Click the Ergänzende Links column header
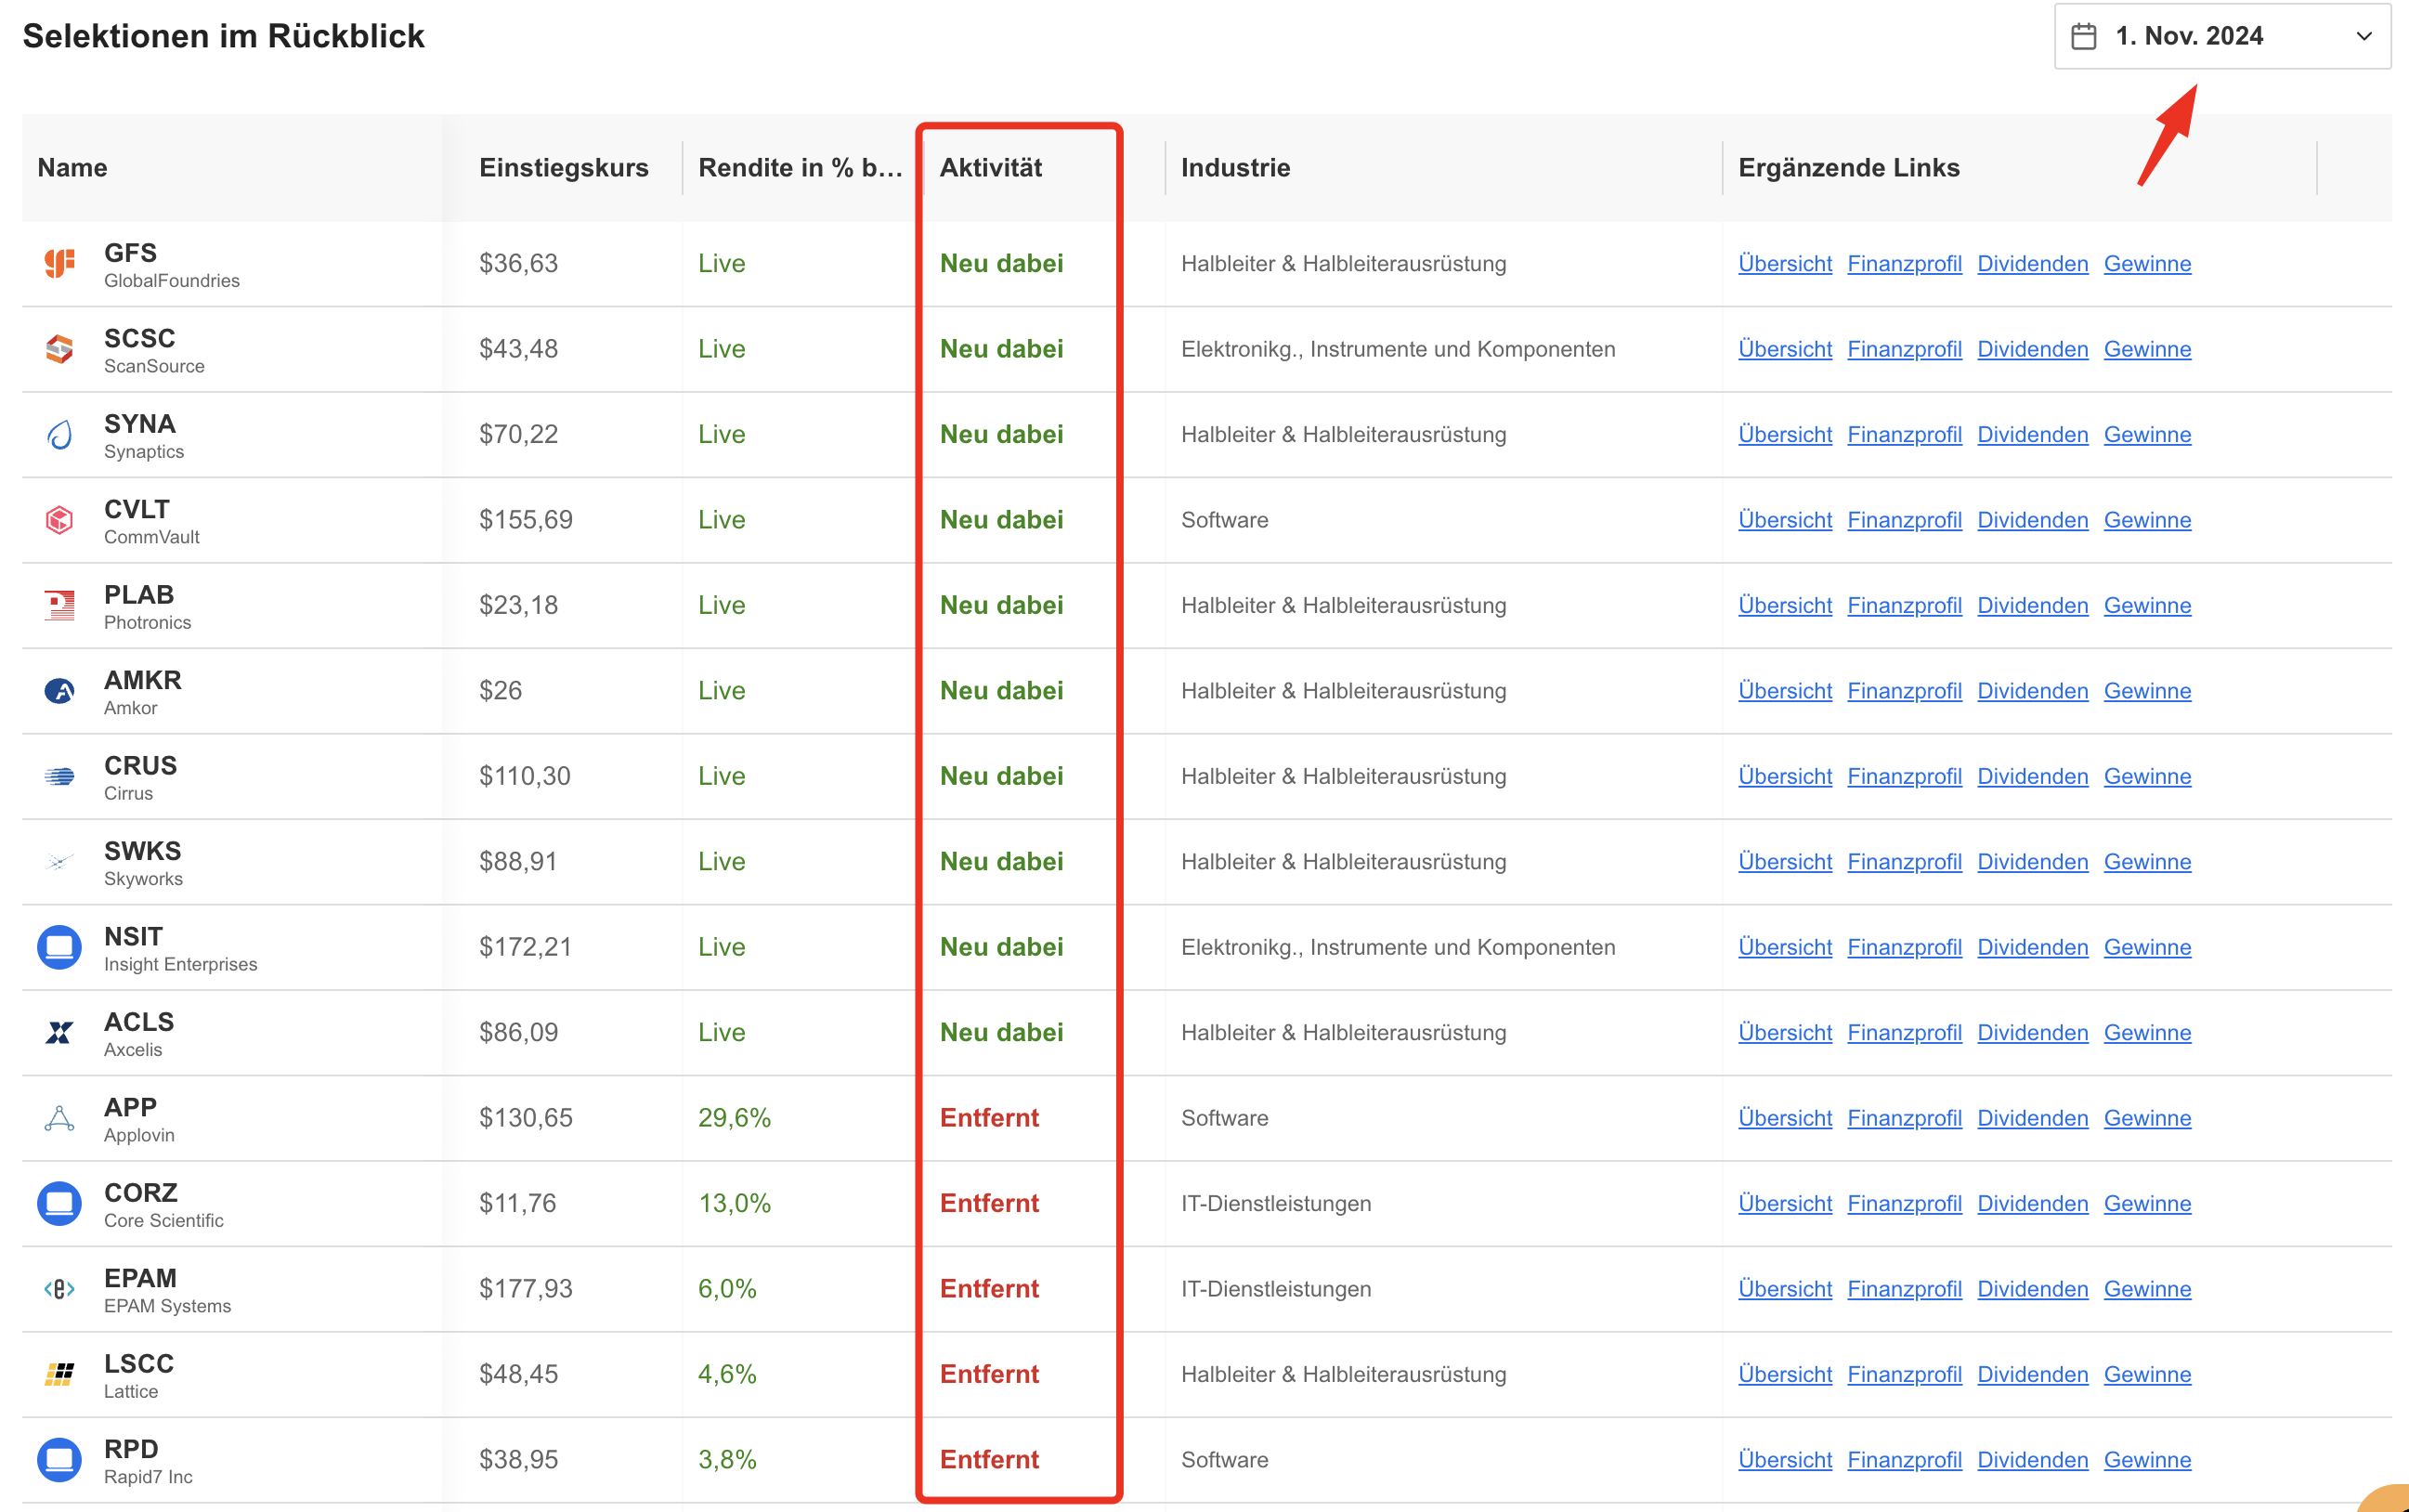2409x1512 pixels. [1848, 167]
